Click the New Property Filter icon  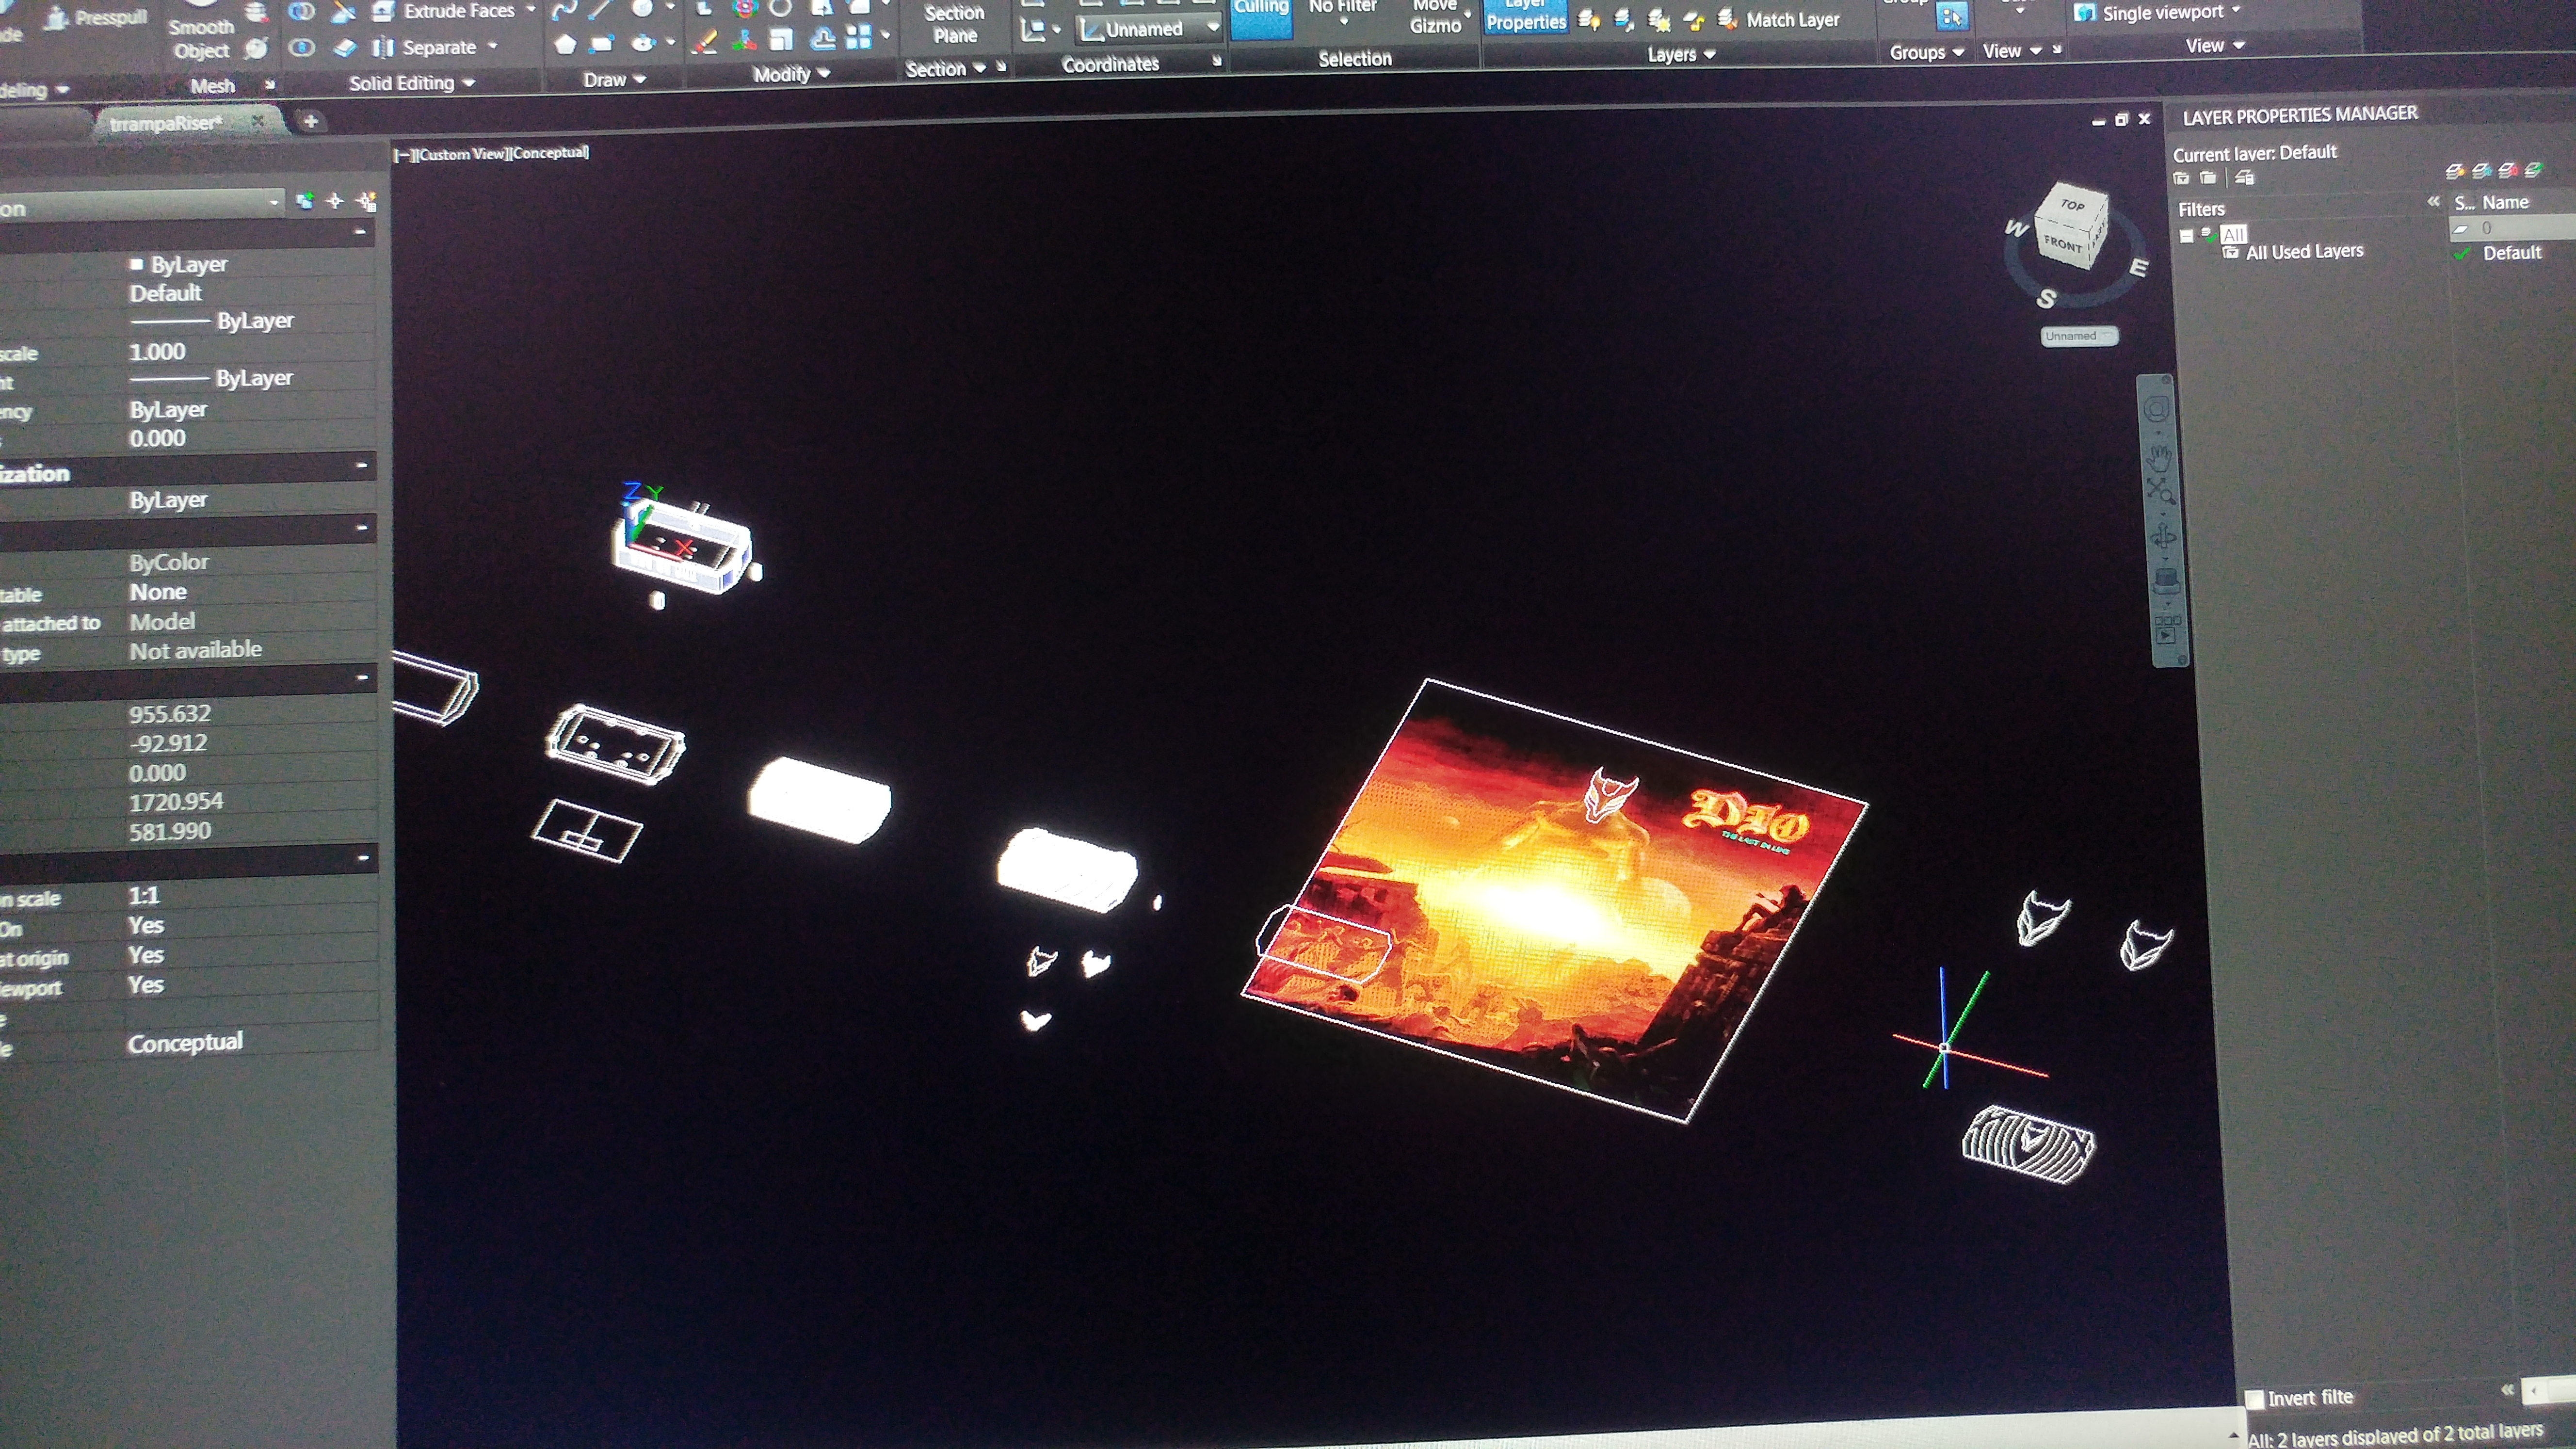coord(2182,178)
